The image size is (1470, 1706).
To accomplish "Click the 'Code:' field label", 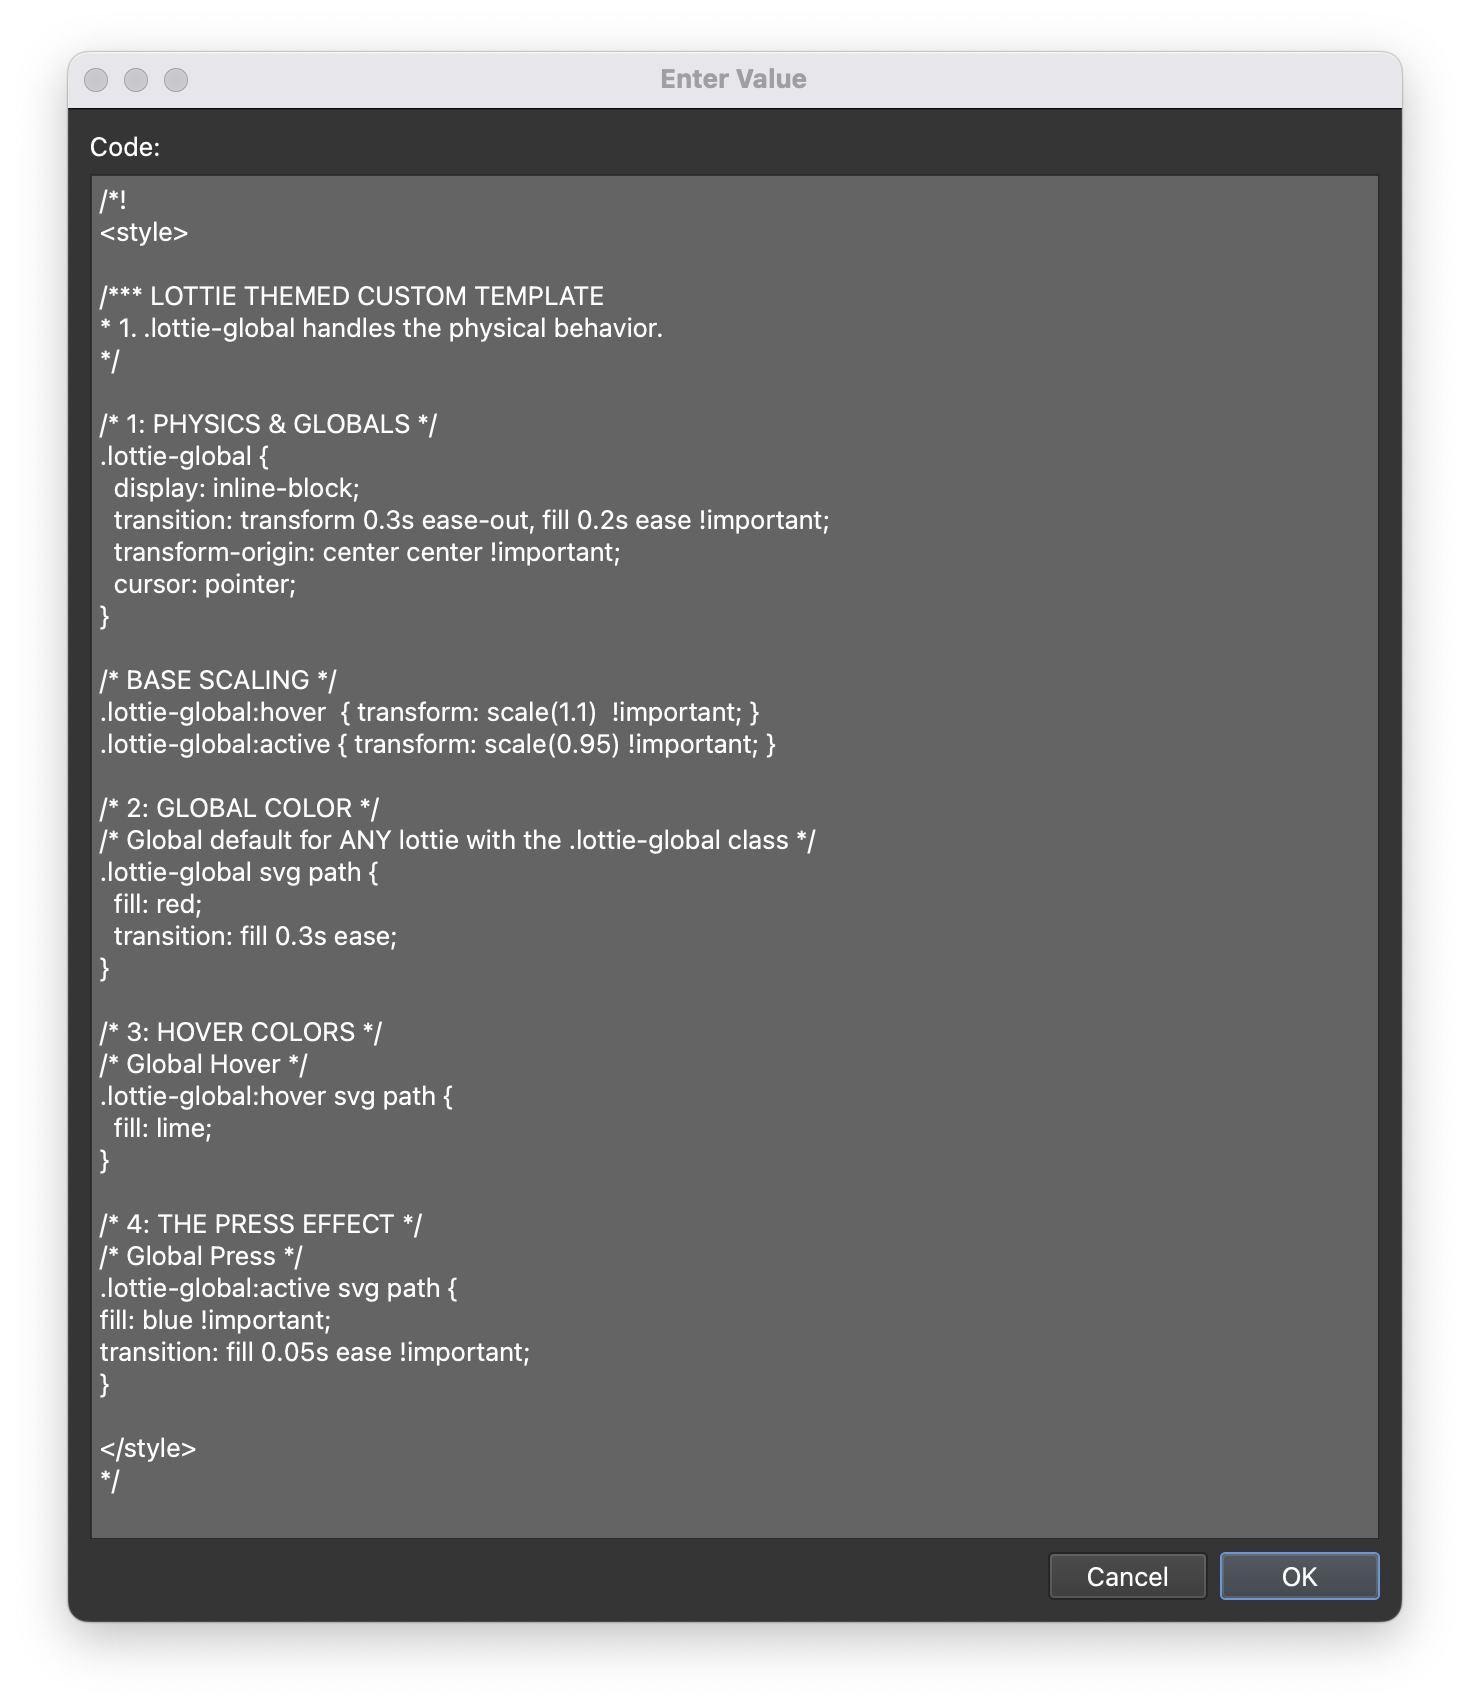I will 125,147.
